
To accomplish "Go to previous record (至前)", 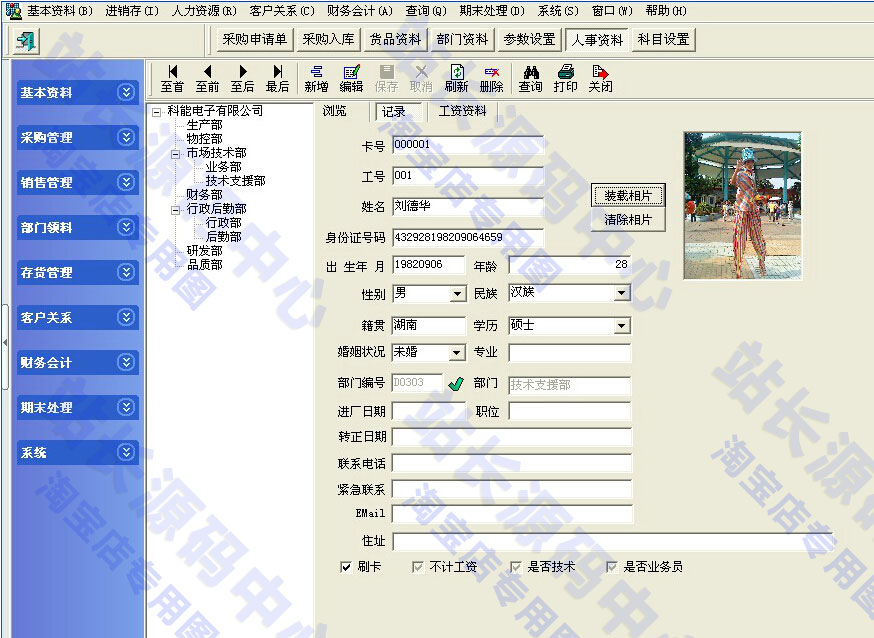I will (x=207, y=79).
